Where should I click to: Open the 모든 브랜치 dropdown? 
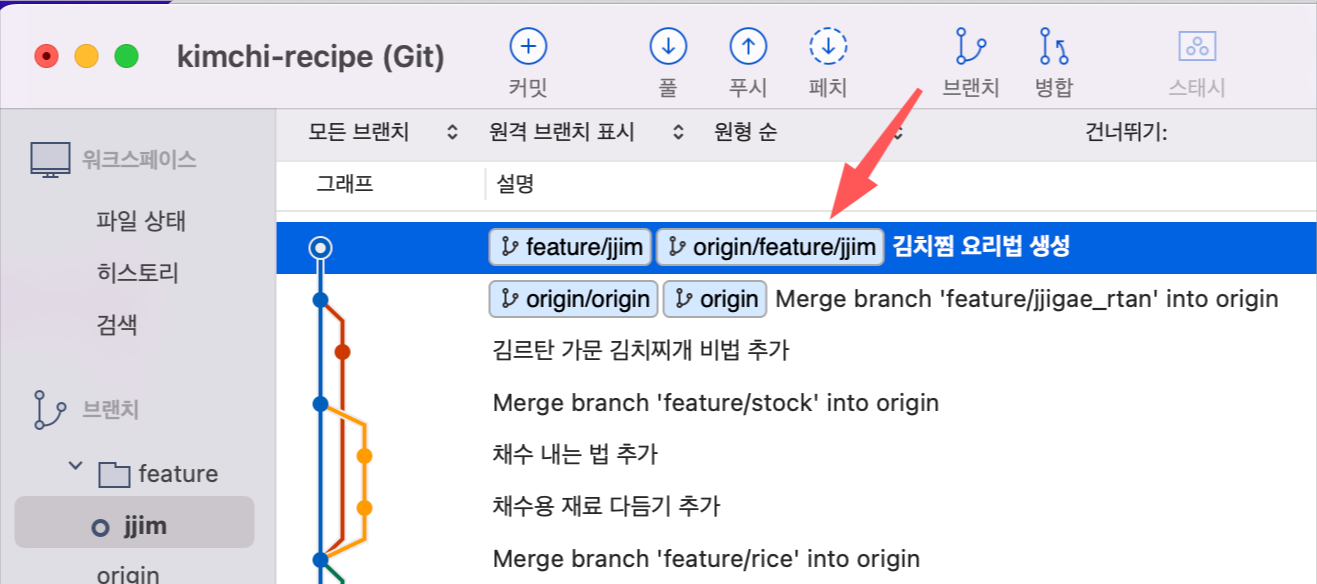383,132
